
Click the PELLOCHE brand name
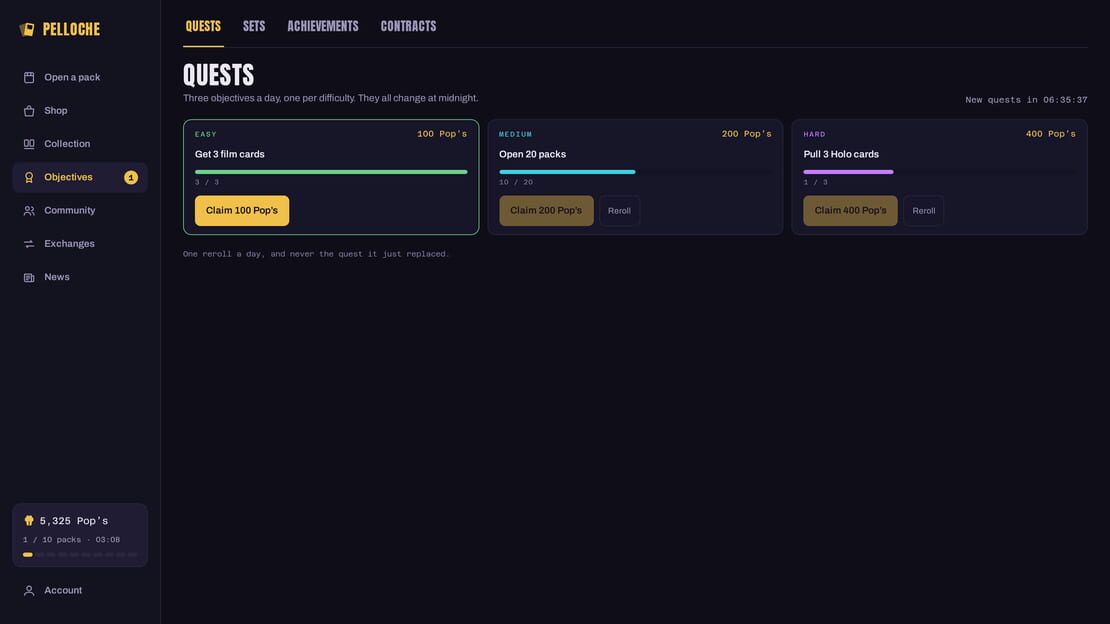pos(71,29)
